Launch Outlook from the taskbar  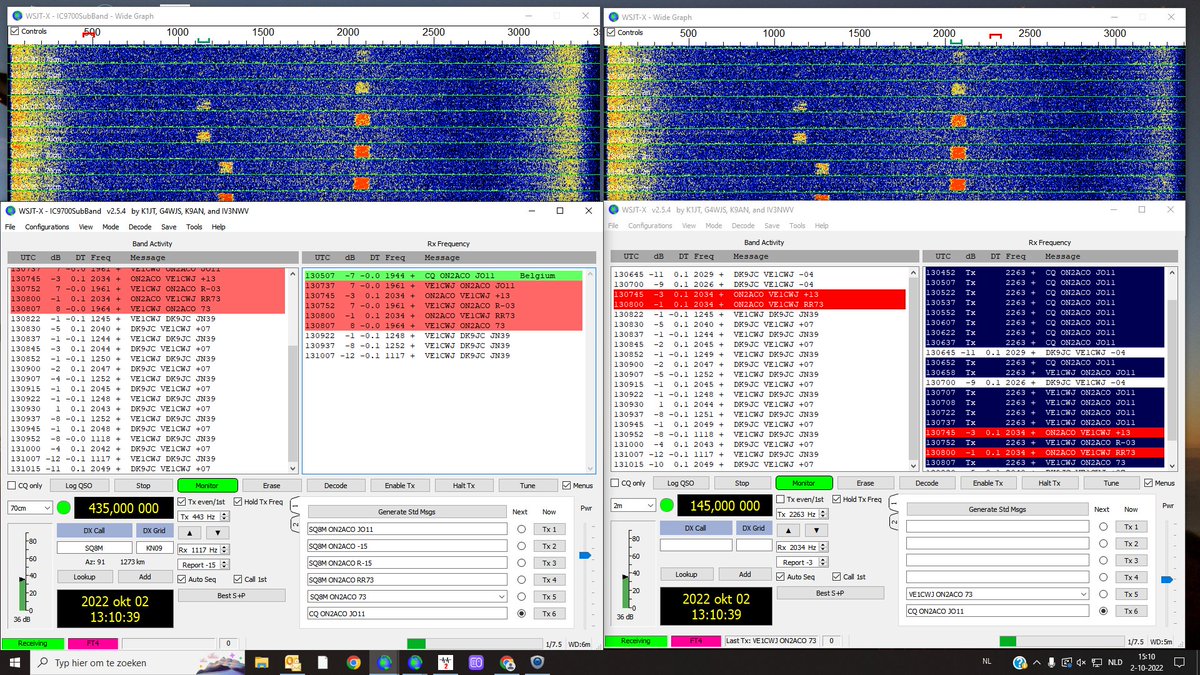click(x=293, y=662)
